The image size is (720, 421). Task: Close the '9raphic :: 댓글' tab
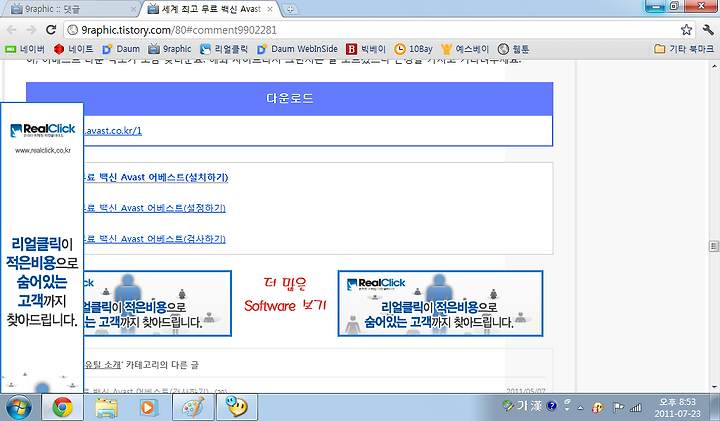pos(133,9)
